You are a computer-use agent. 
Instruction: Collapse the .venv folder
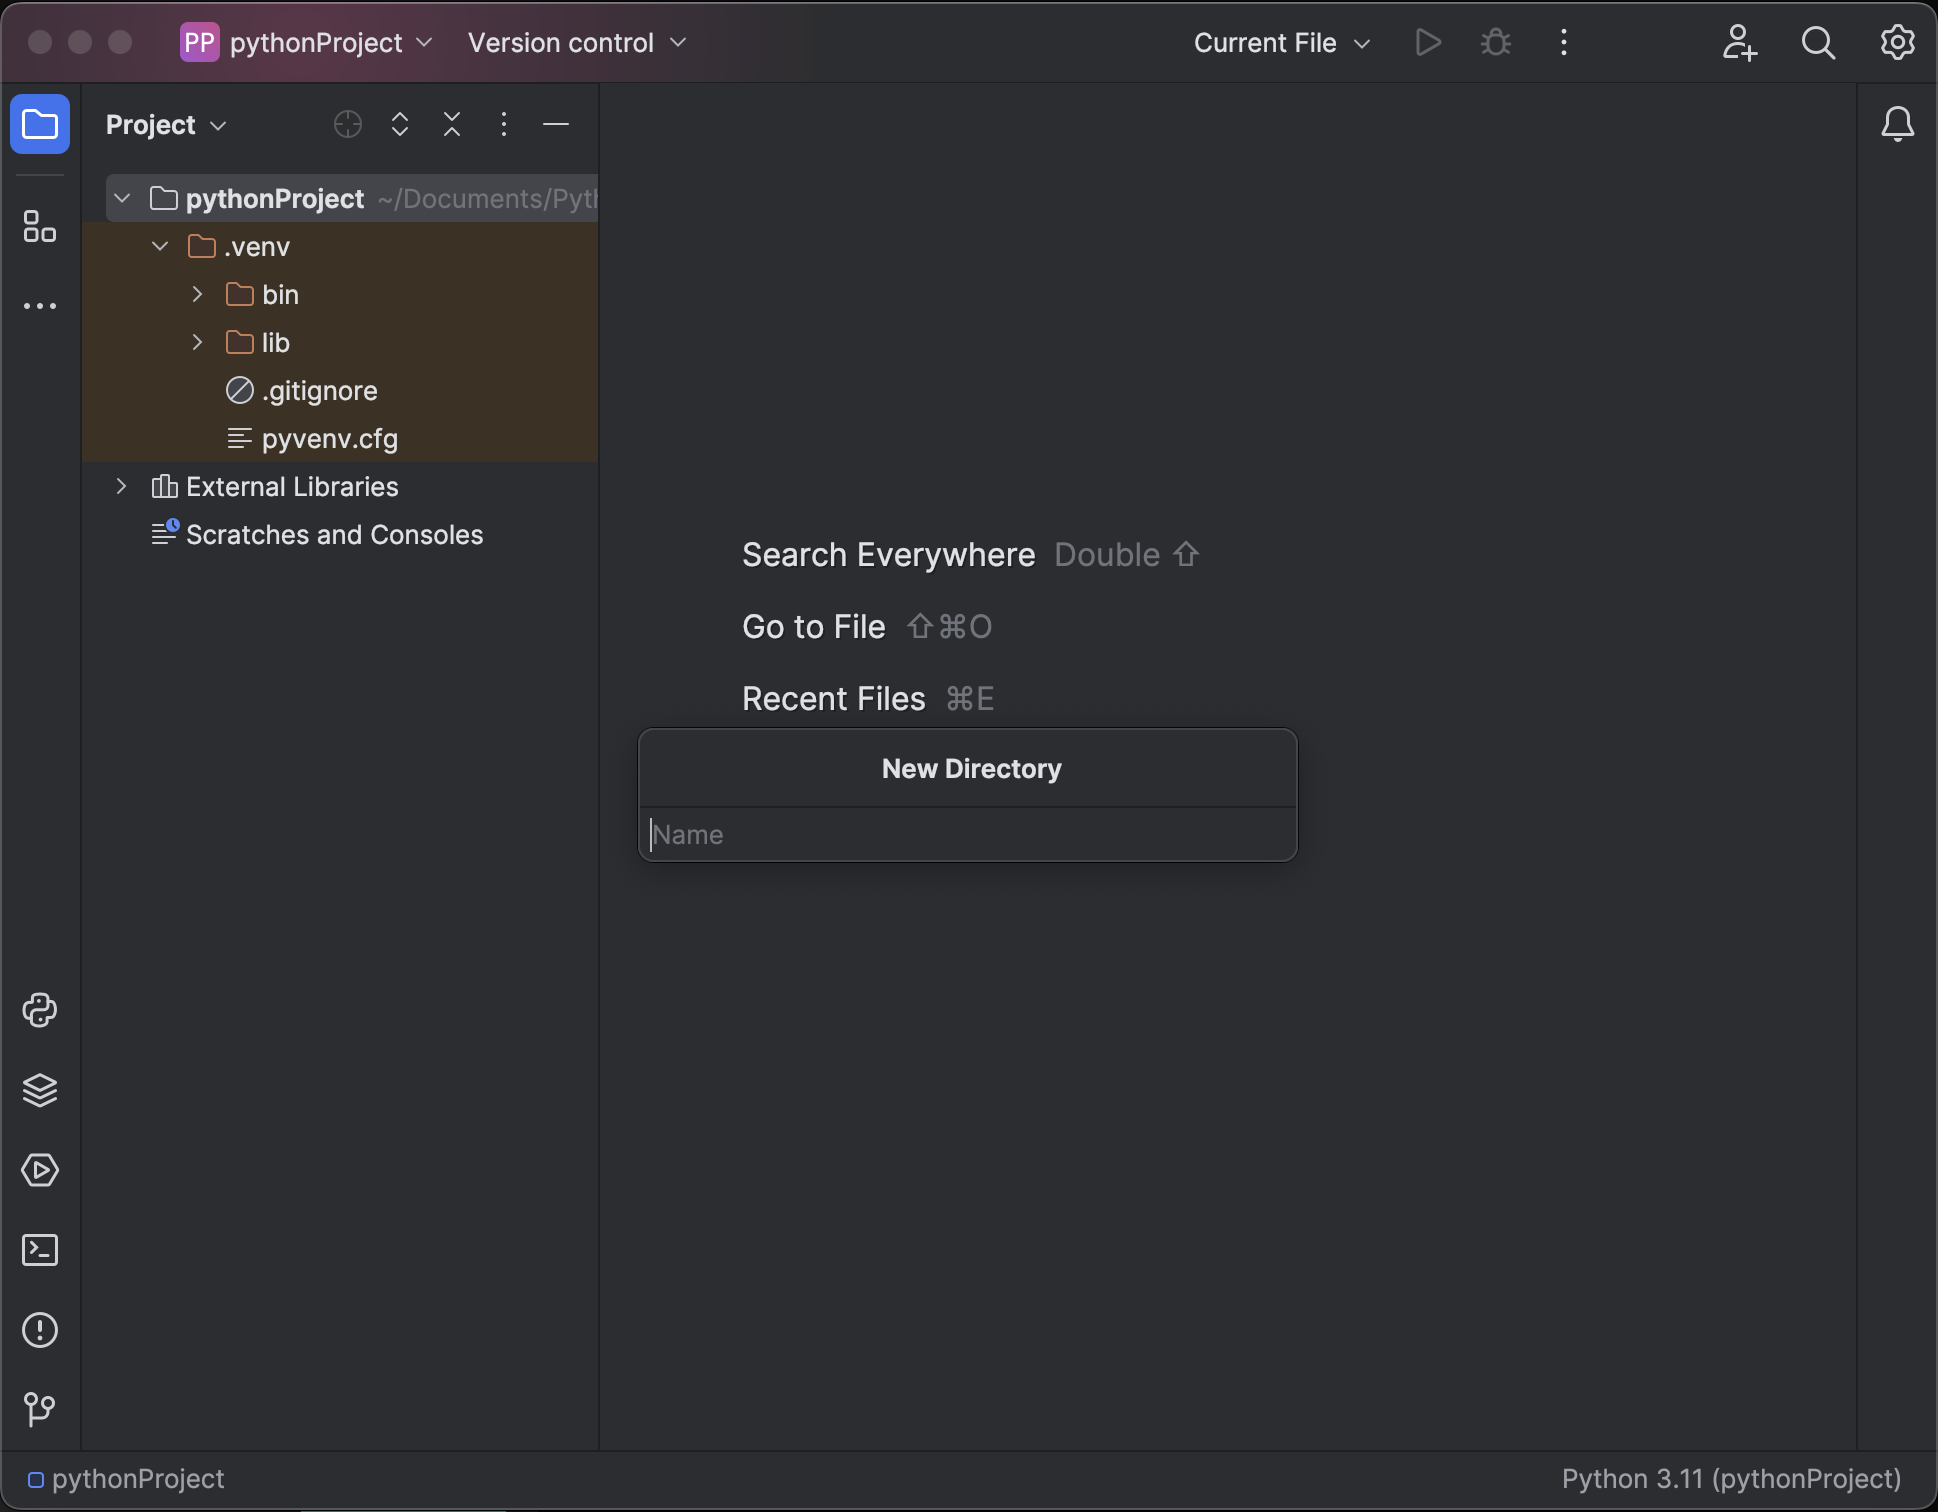pos(160,246)
